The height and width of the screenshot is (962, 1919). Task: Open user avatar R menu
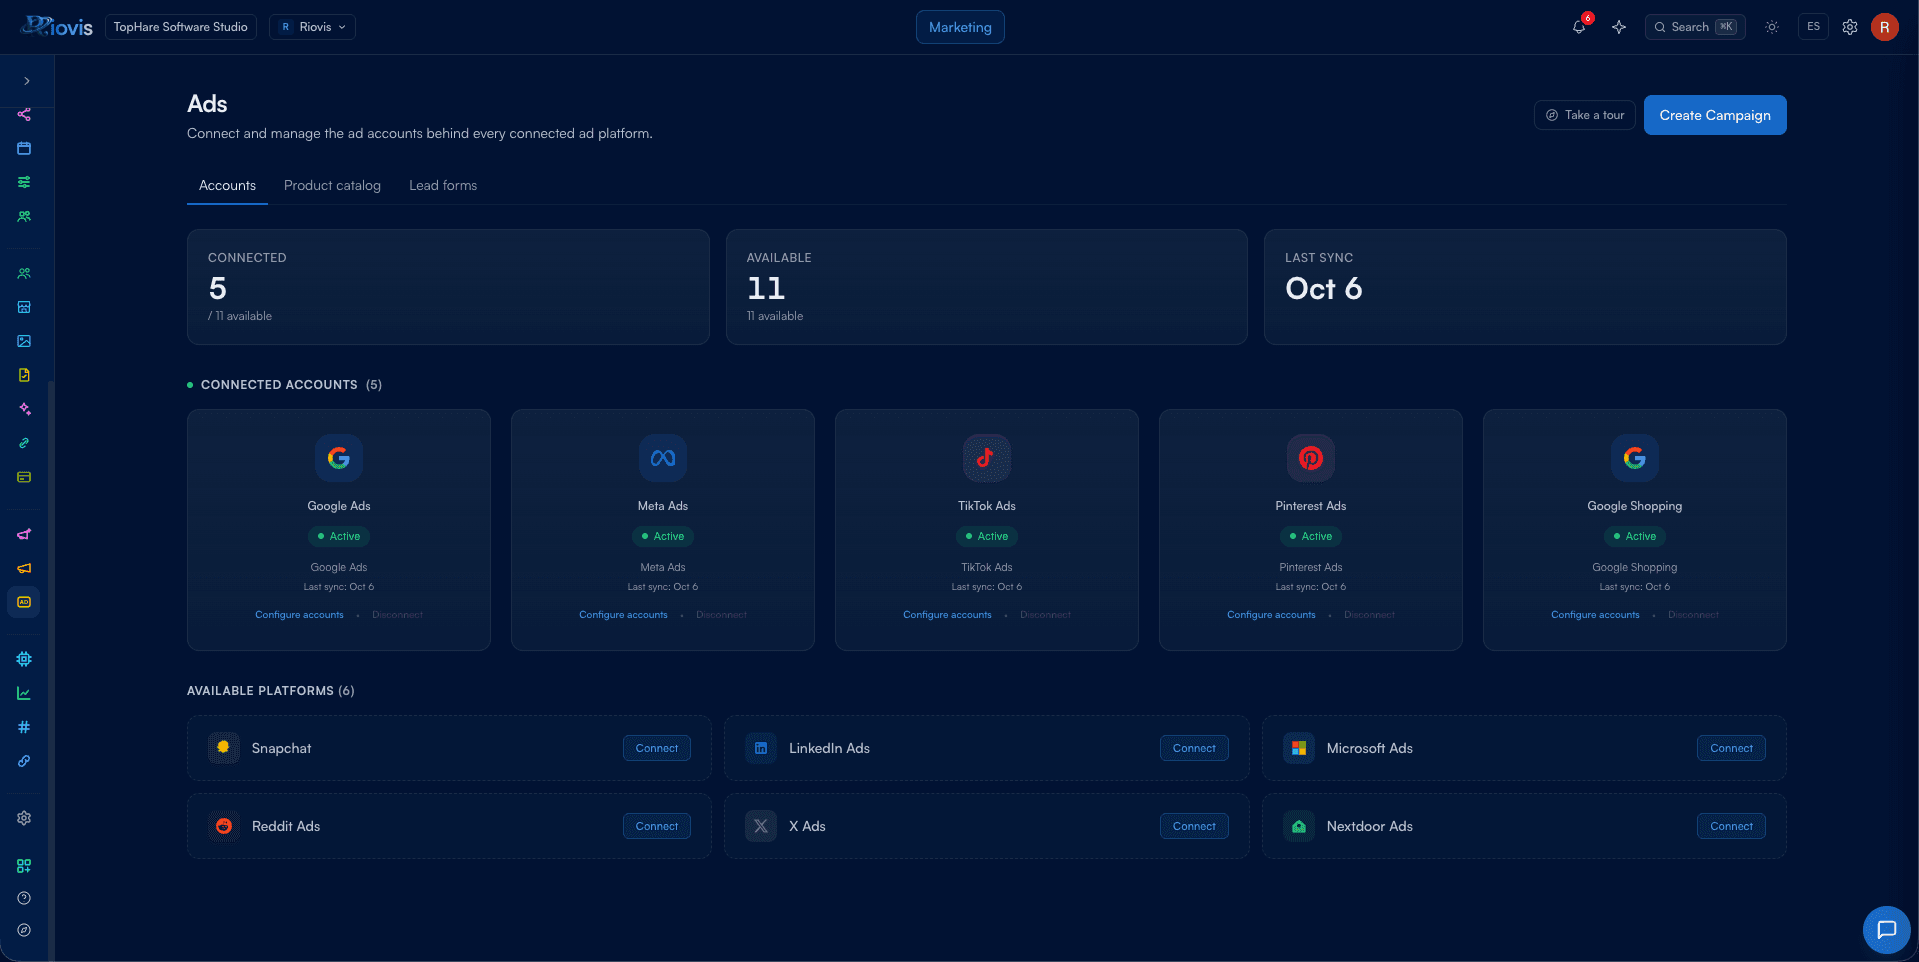[1885, 27]
